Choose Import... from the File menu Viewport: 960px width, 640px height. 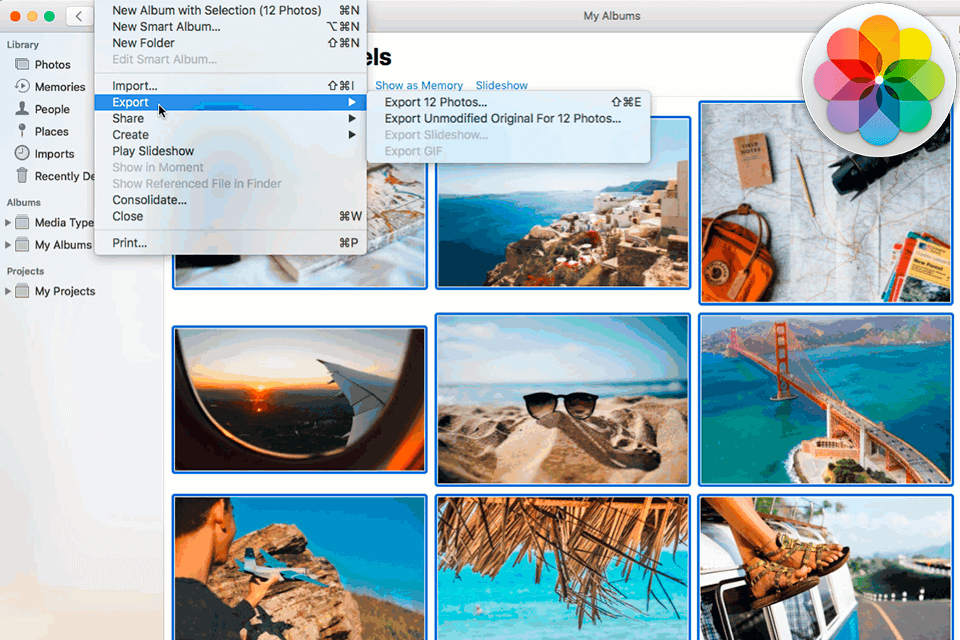231,86
